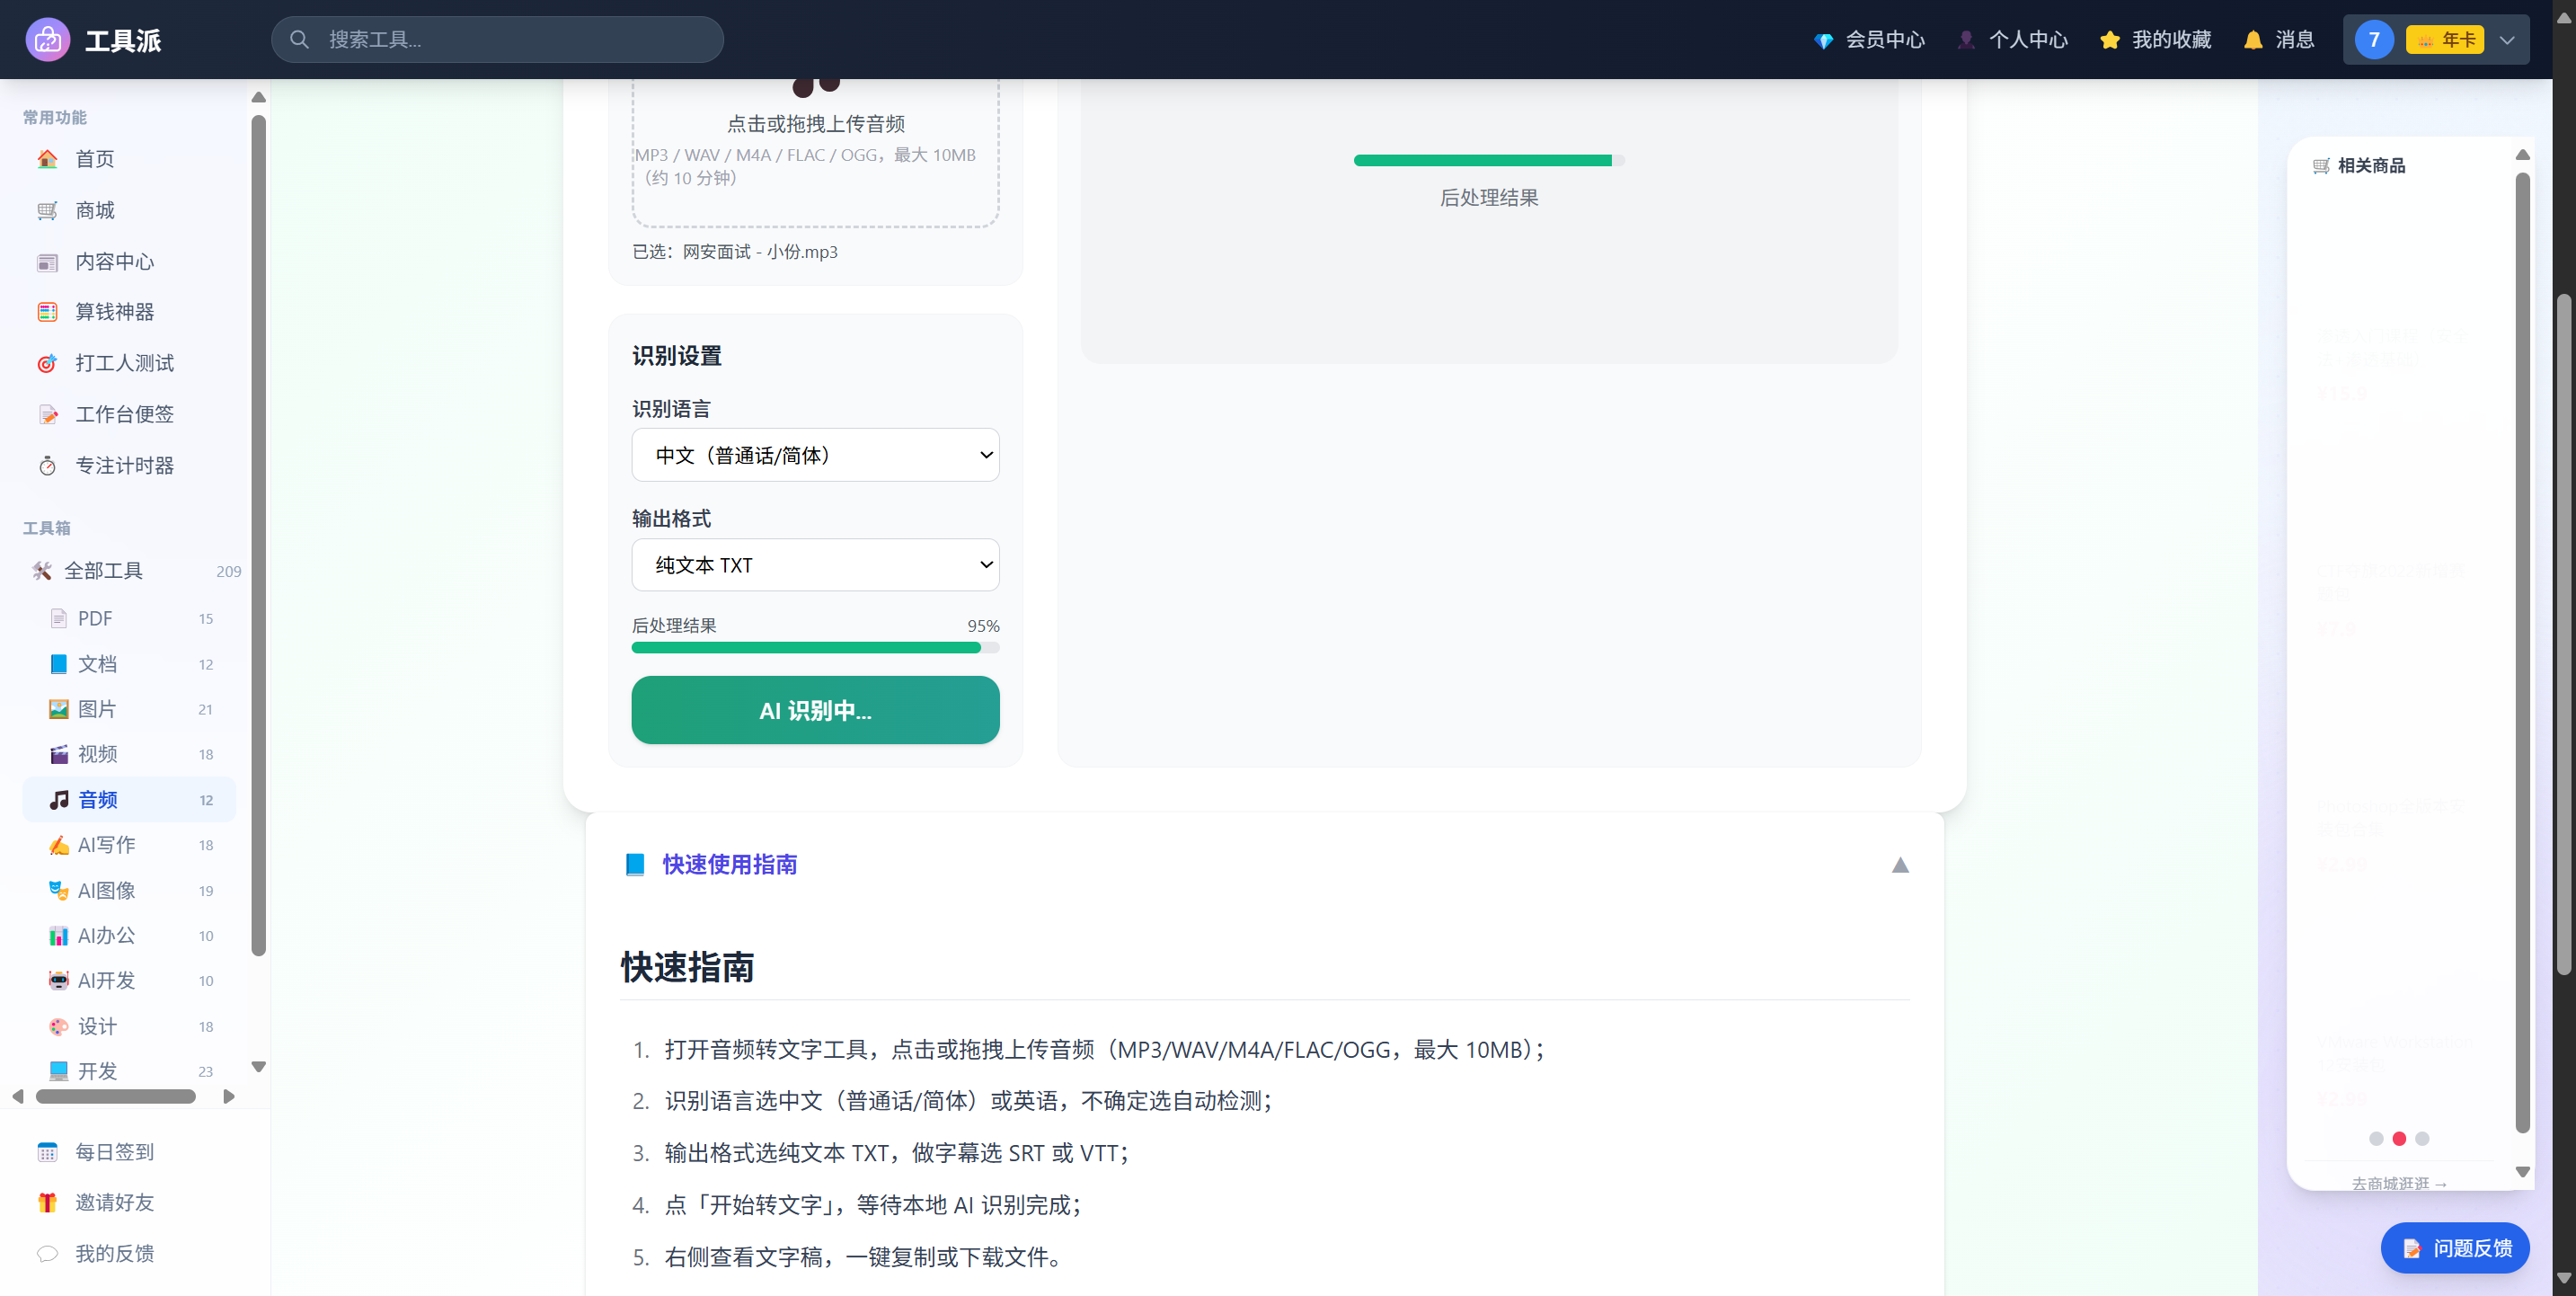Open the 识别语言 dropdown
The image size is (2576, 1296).
click(815, 455)
